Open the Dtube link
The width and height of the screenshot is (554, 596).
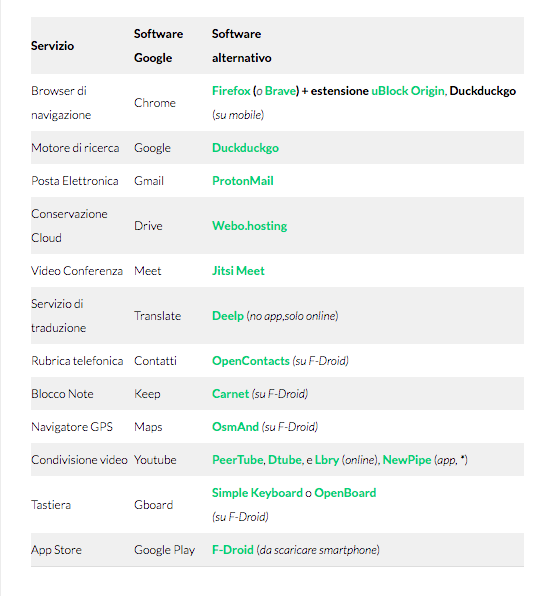pos(285,460)
